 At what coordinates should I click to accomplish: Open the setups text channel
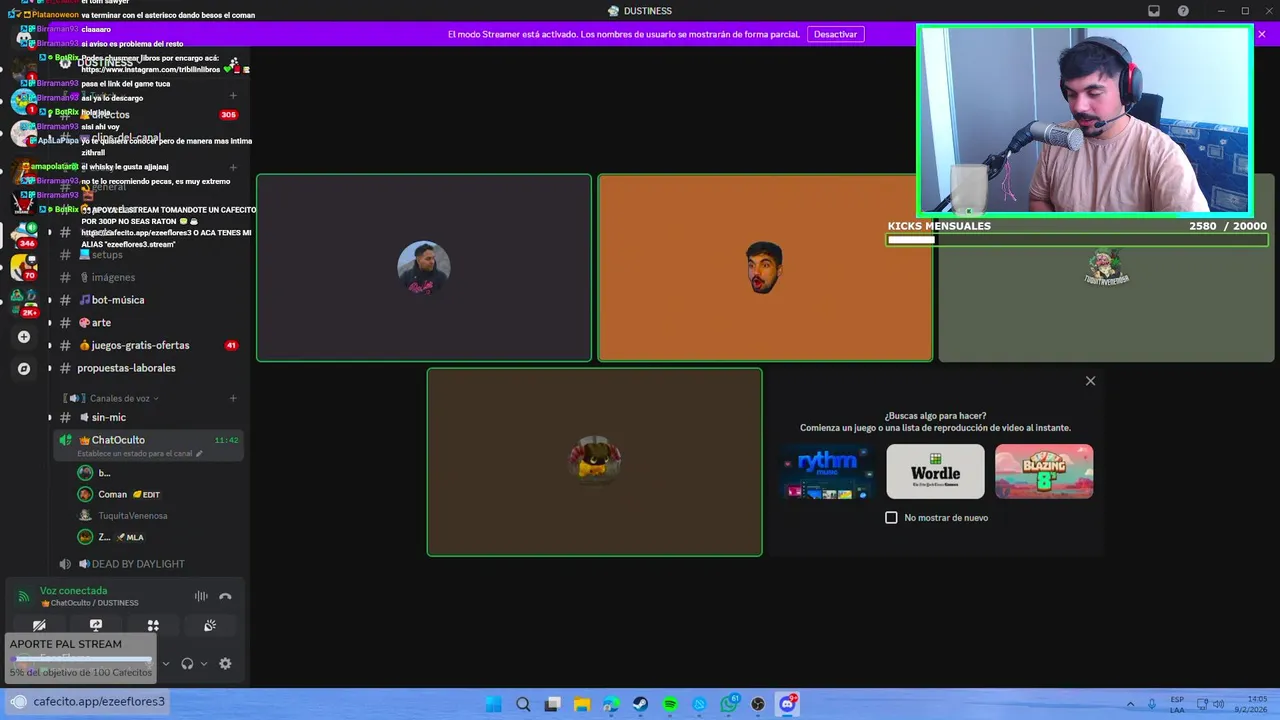point(148,254)
